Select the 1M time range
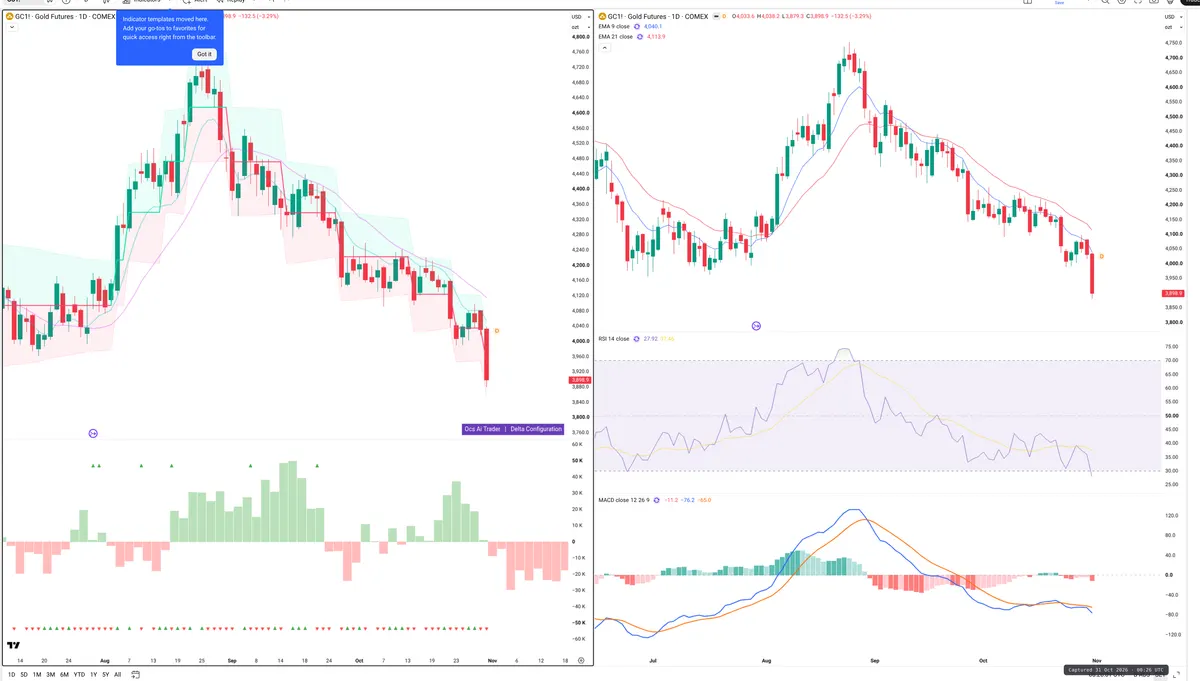Screen dimensions: 1200x681 click(x=37, y=674)
